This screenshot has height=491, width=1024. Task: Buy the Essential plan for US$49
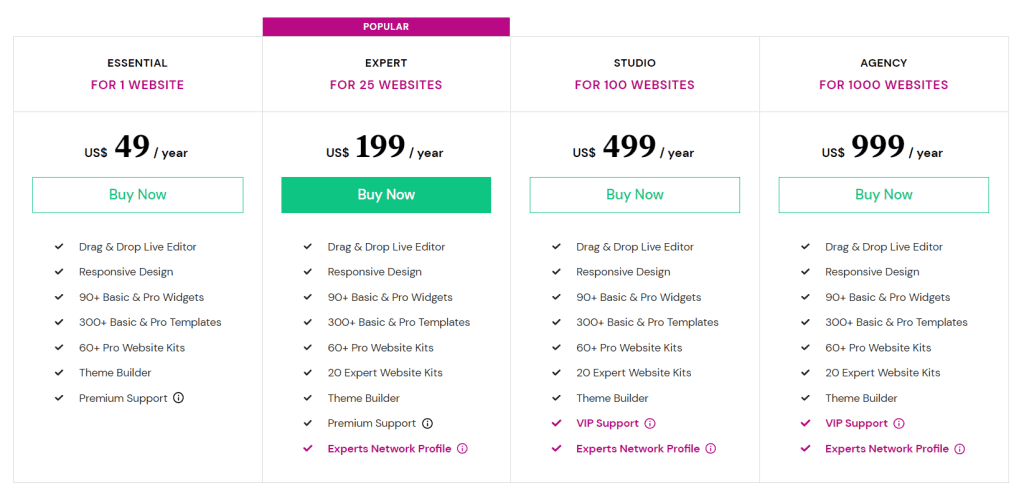pos(138,195)
